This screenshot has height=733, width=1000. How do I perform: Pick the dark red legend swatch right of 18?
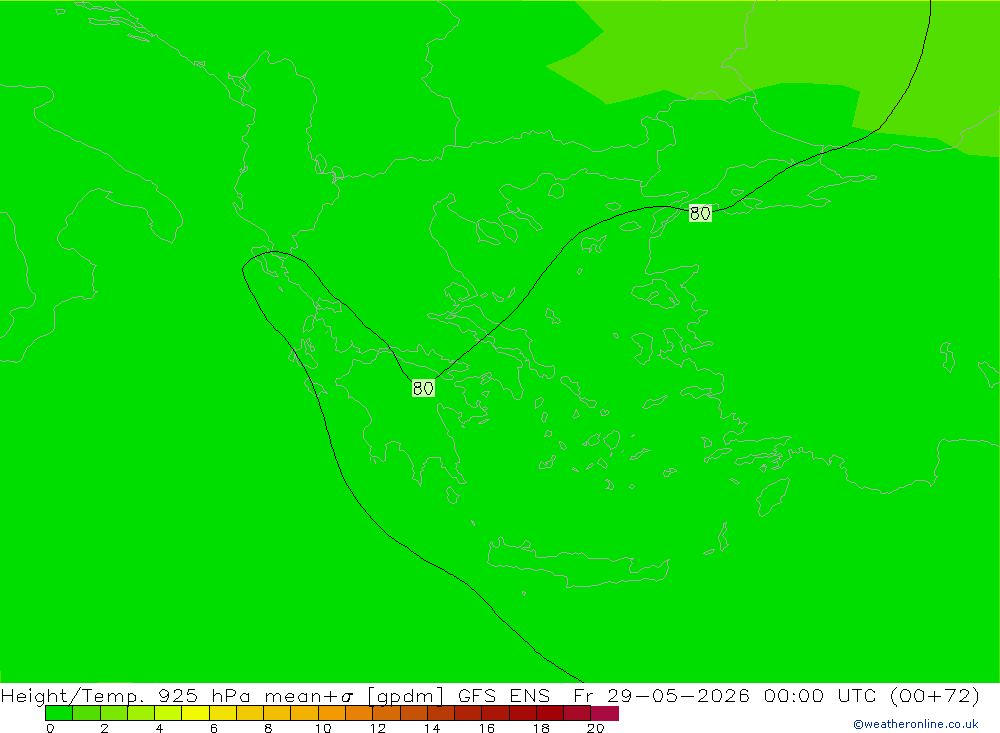550,713
